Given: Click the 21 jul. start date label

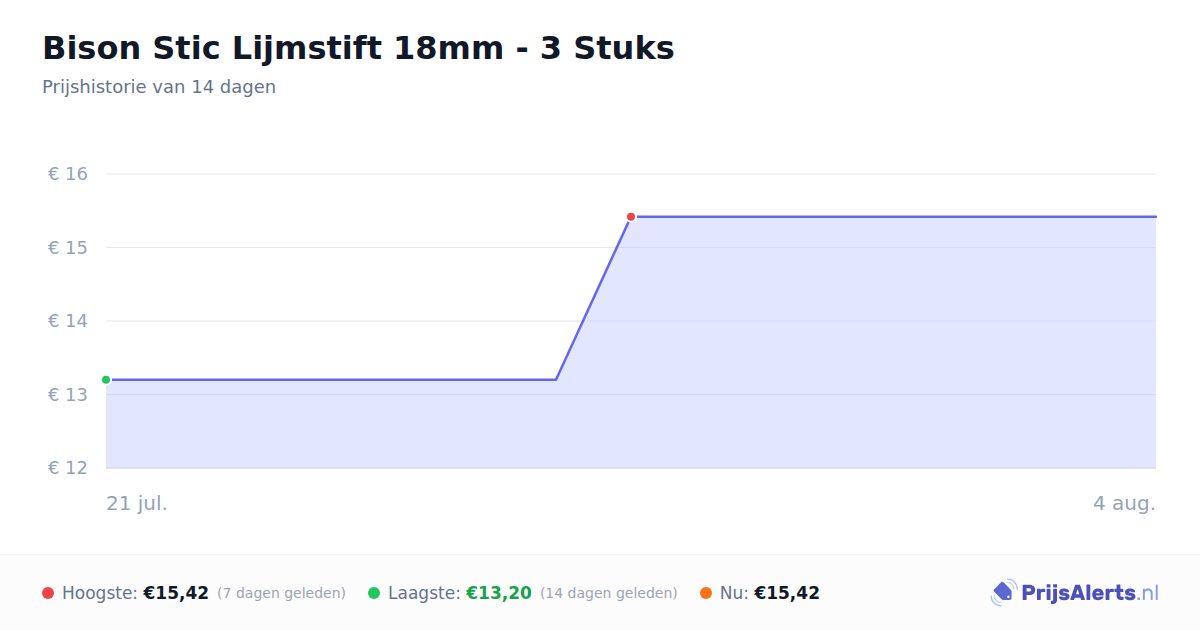Looking at the screenshot, I should point(137,503).
